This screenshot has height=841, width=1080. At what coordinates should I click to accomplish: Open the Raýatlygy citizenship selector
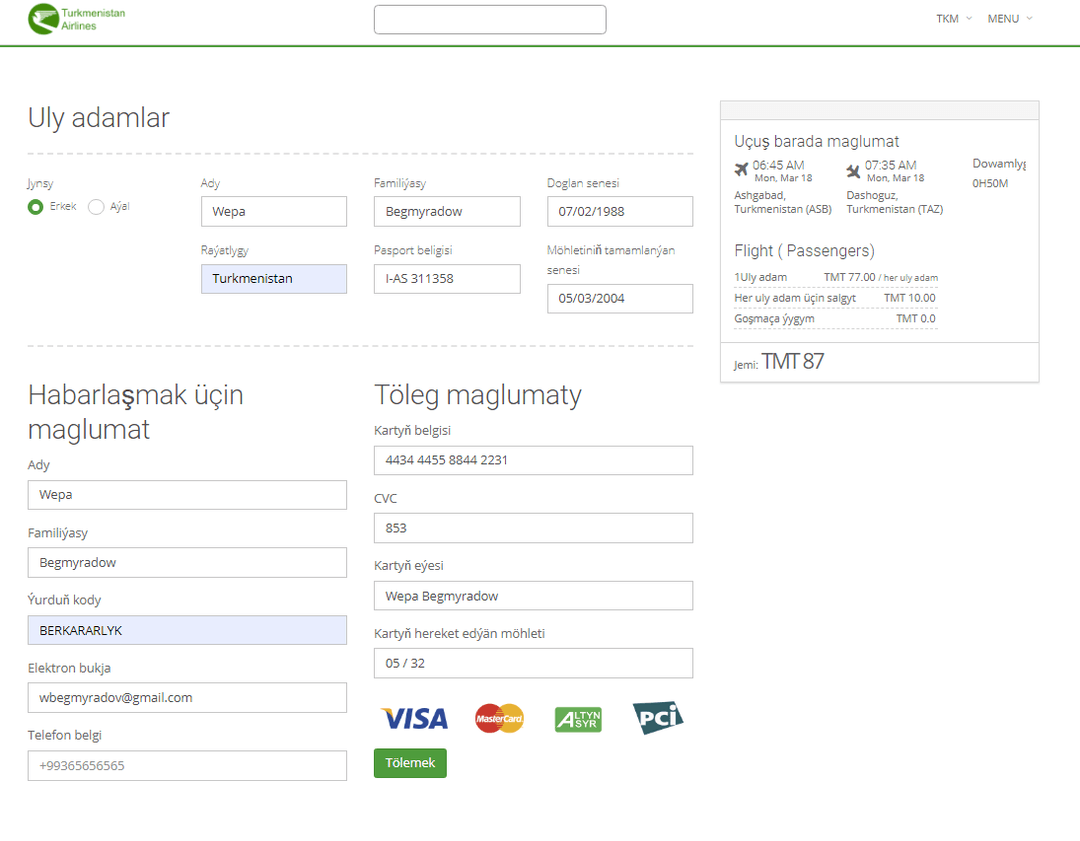273,278
